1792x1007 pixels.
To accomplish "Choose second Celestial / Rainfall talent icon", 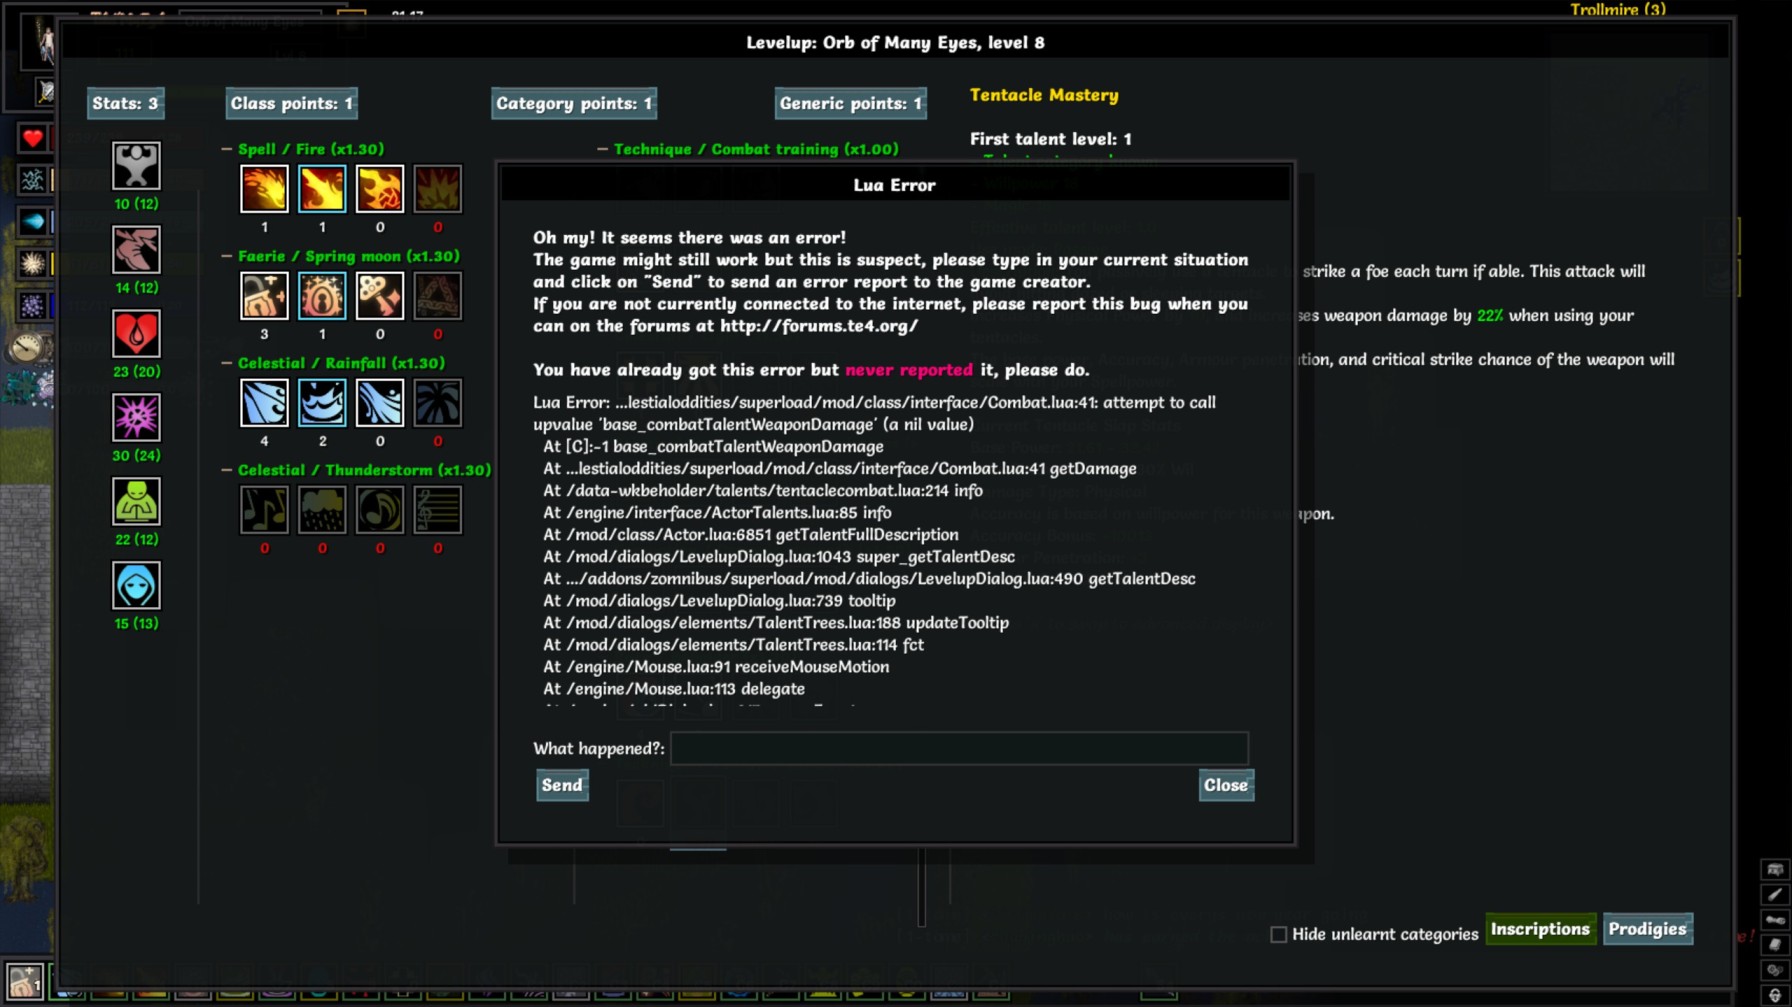I will [x=322, y=403].
